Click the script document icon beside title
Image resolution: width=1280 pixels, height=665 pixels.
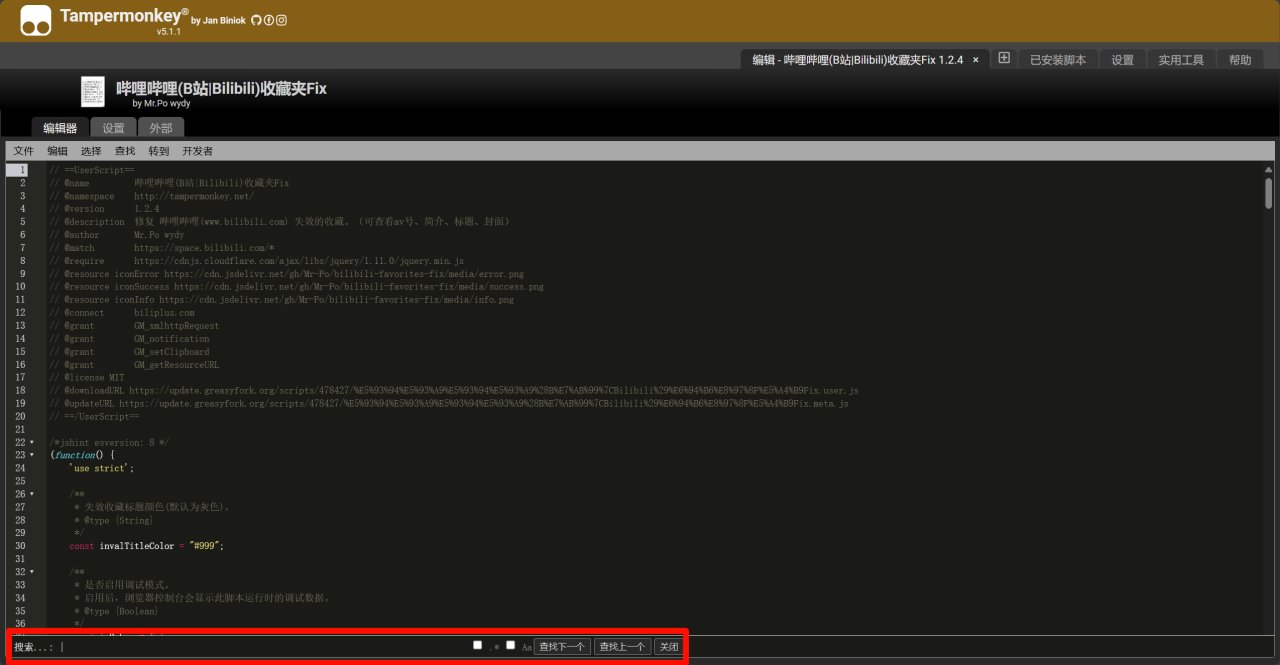(93, 92)
